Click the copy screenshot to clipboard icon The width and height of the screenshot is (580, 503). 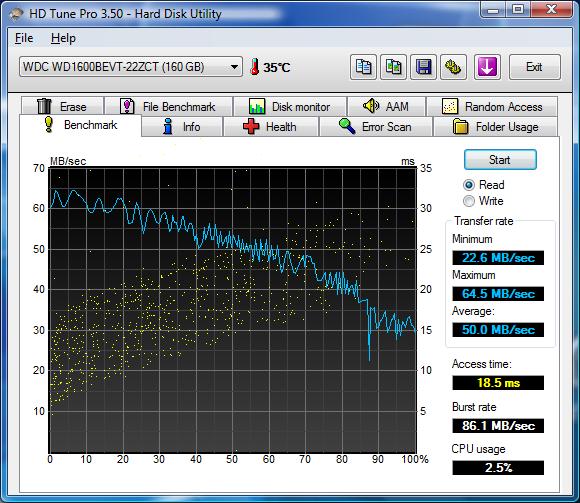pyautogui.click(x=393, y=67)
